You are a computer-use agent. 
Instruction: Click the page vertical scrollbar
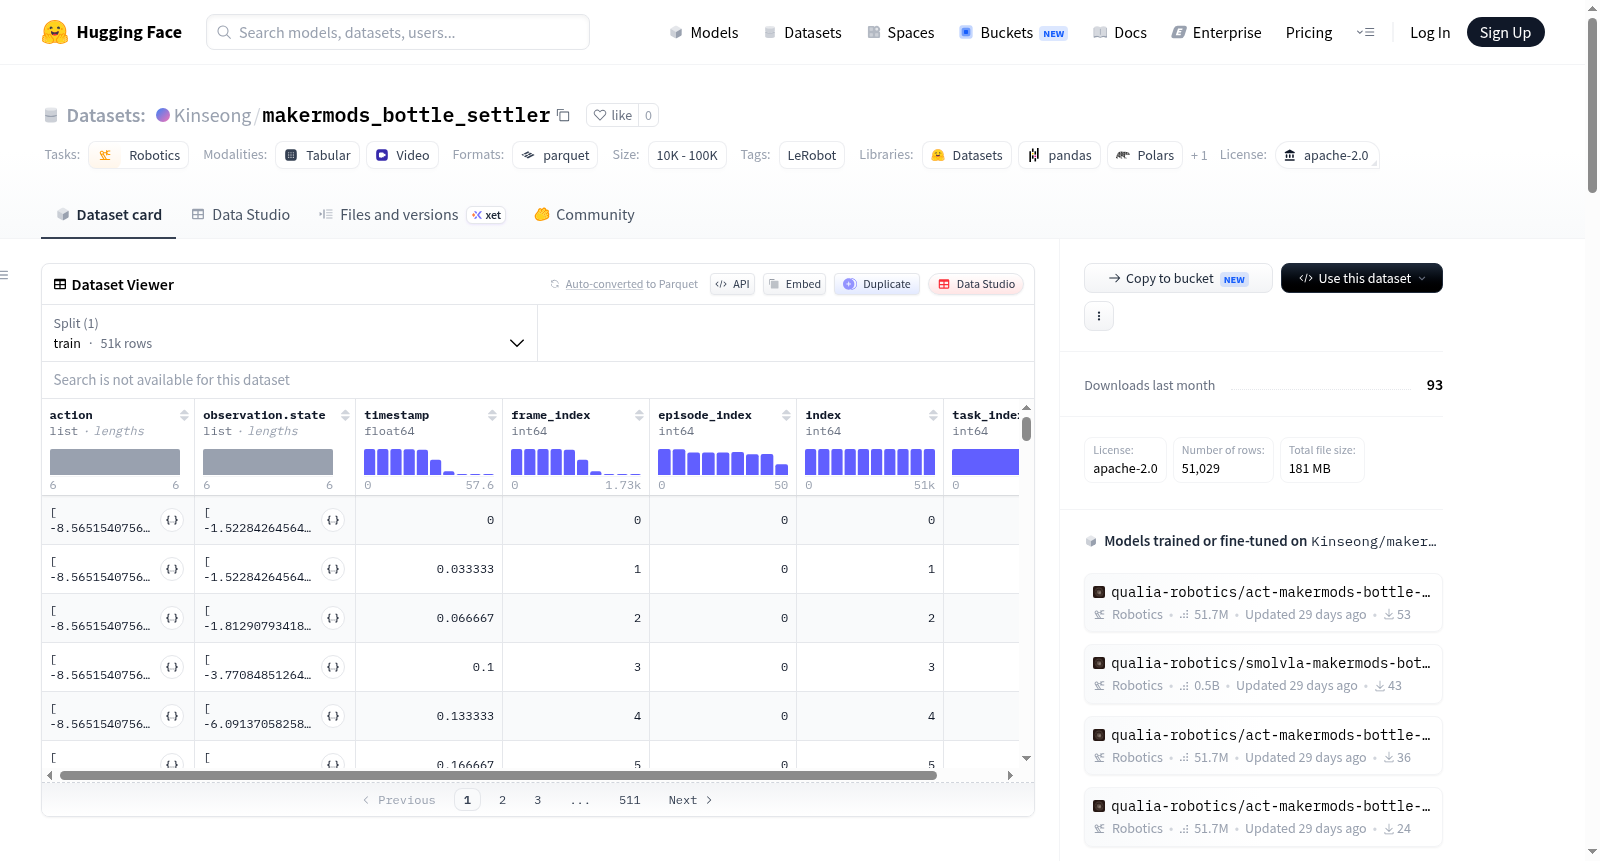pyautogui.click(x=1592, y=105)
